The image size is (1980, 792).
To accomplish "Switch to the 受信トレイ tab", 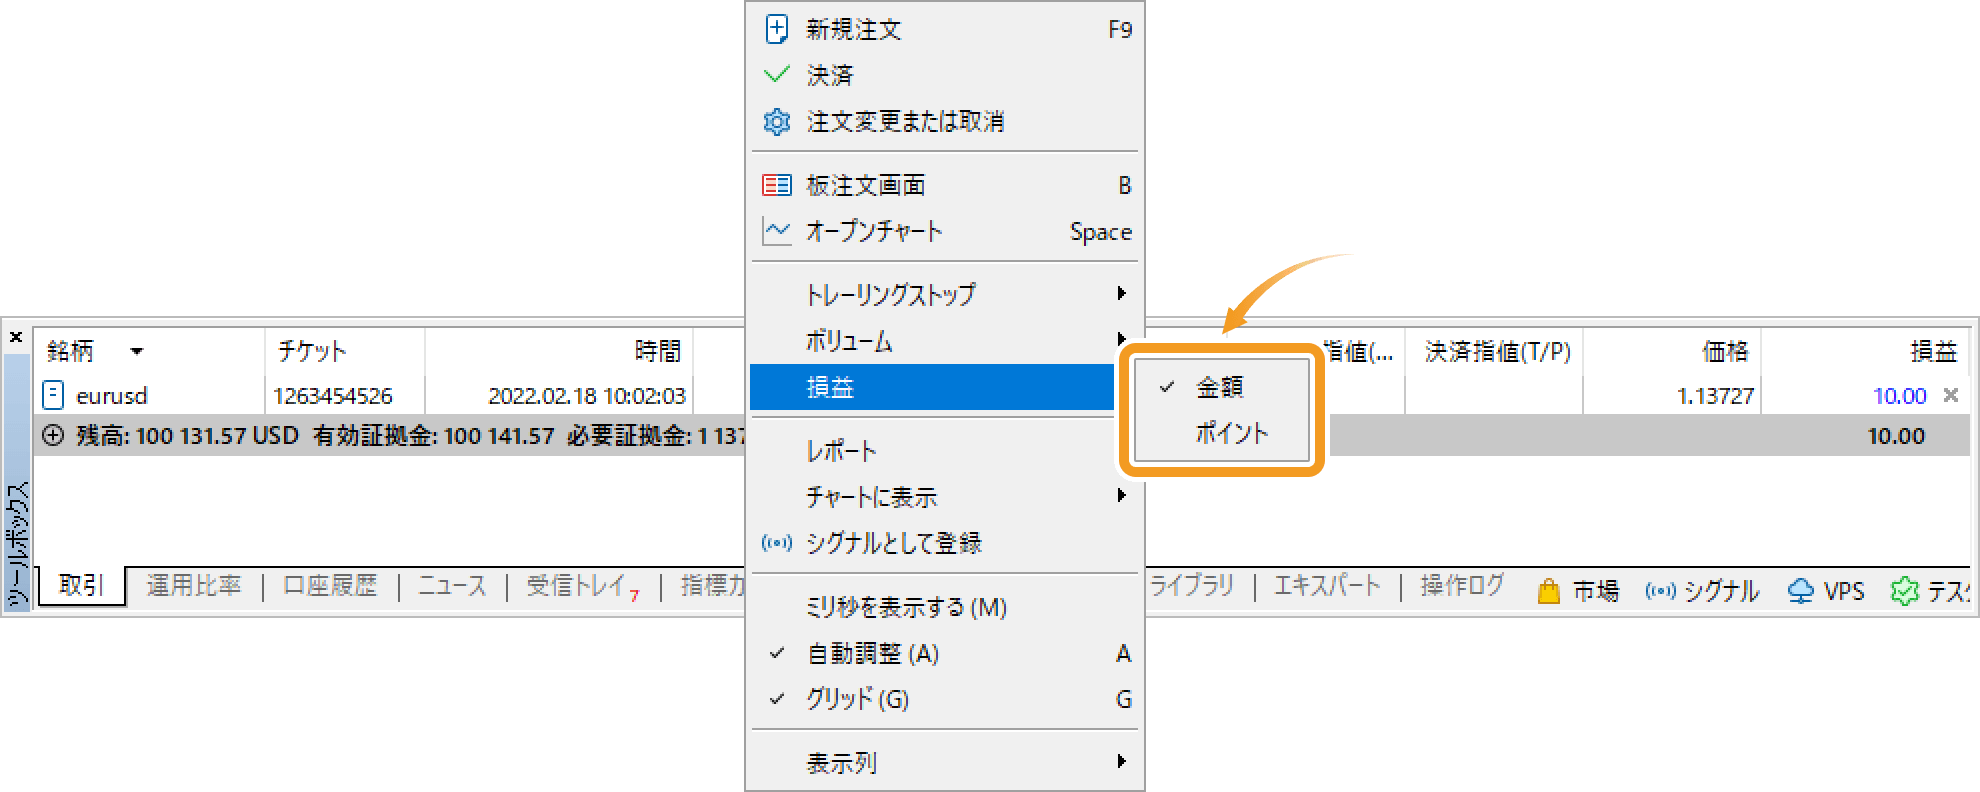I will pos(583,587).
